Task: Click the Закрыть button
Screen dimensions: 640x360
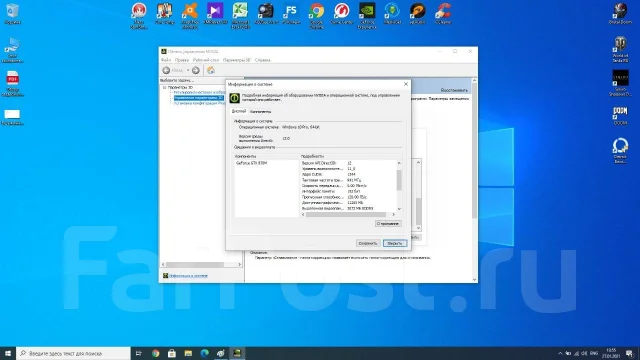Action: (395, 243)
